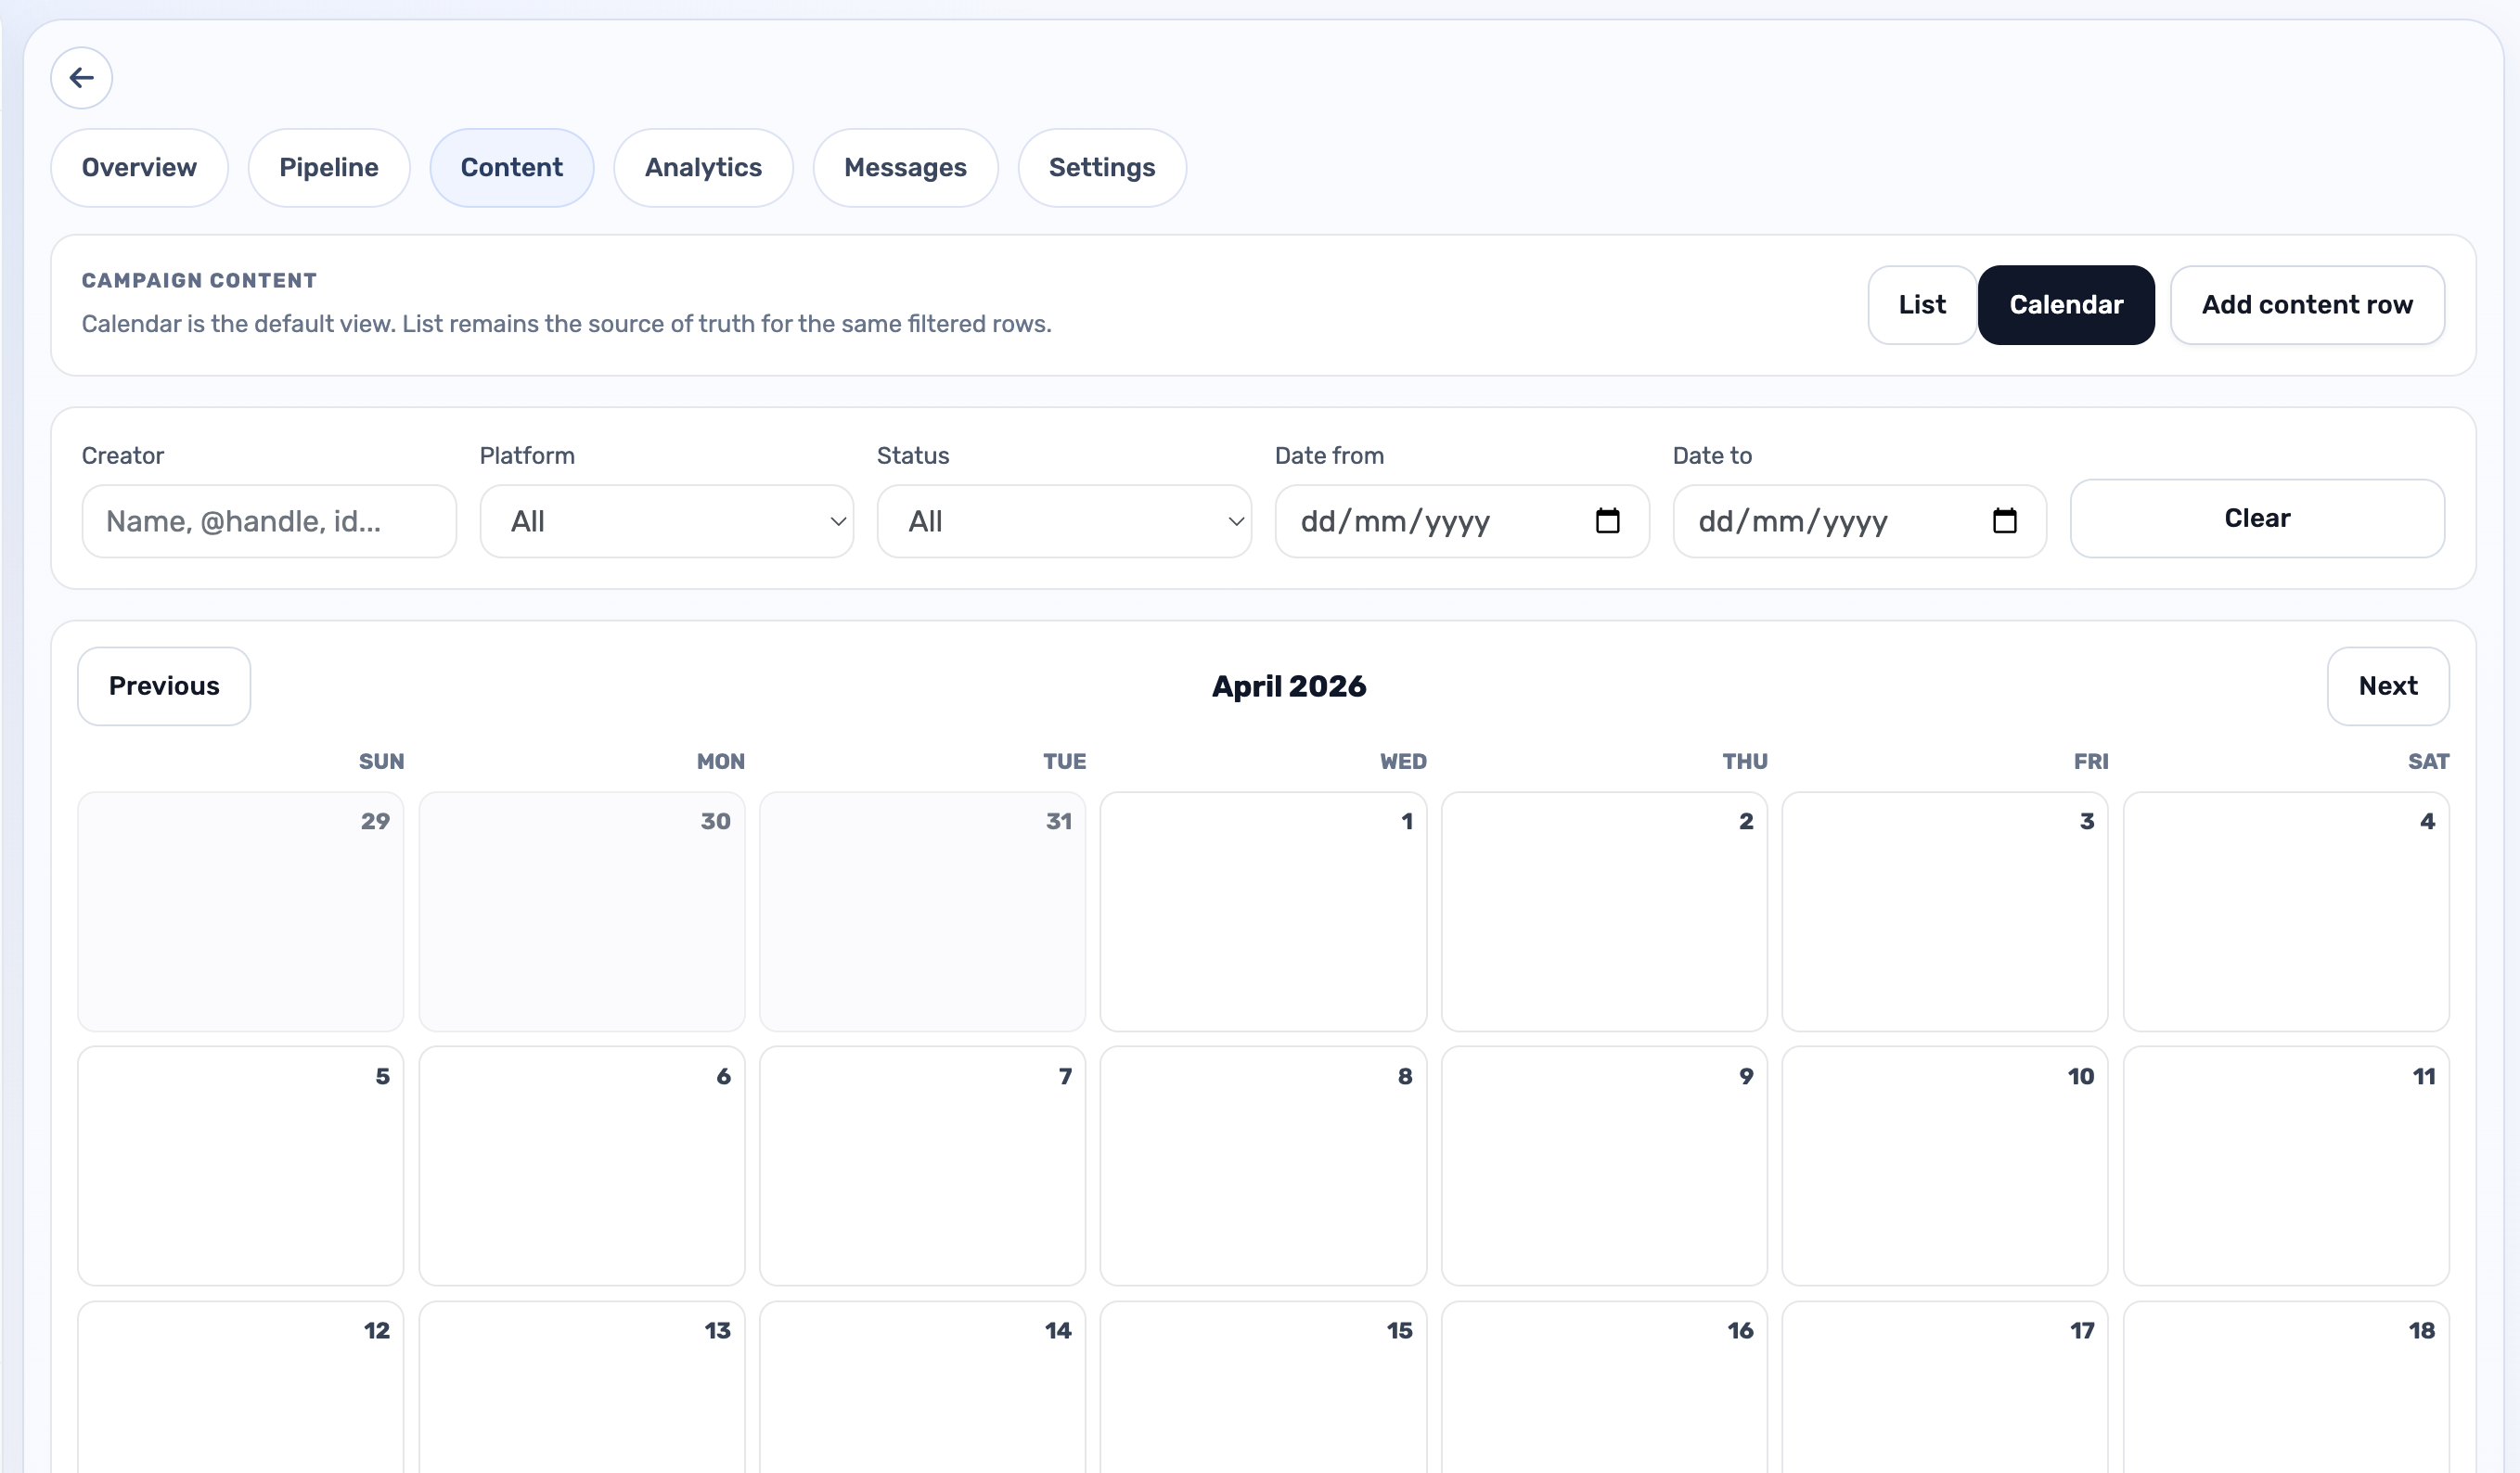Click the Creator name input field

tap(269, 521)
